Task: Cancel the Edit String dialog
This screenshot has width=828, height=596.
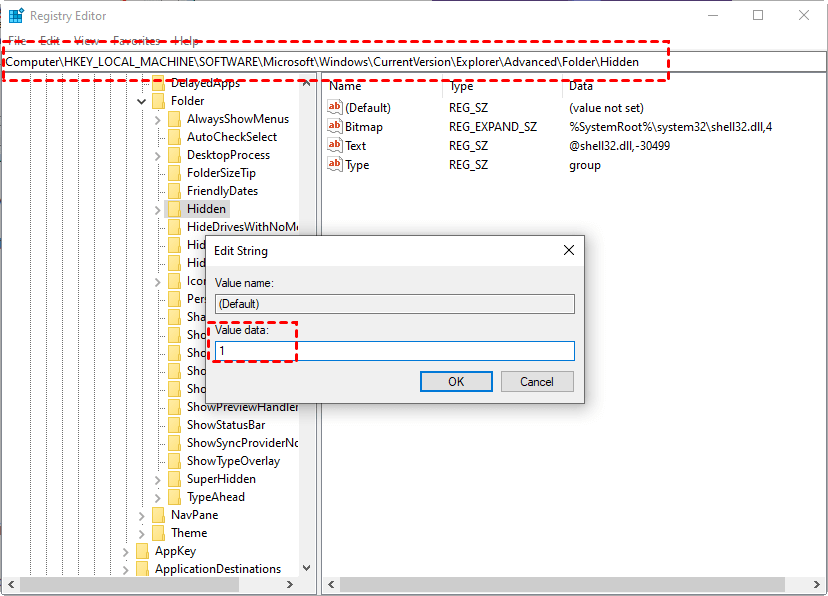Action: 537,381
